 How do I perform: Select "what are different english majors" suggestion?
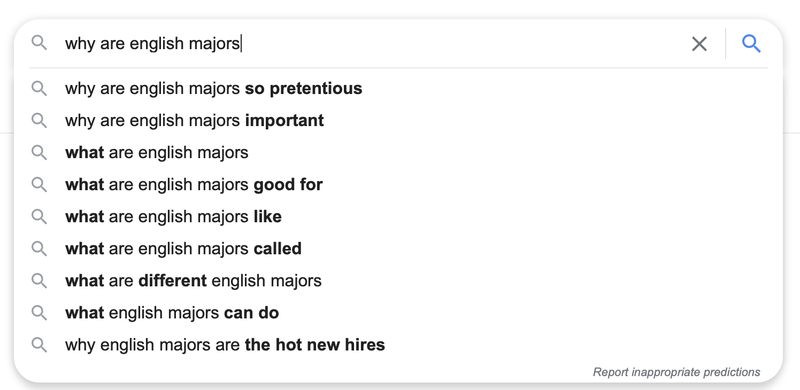(x=398, y=281)
